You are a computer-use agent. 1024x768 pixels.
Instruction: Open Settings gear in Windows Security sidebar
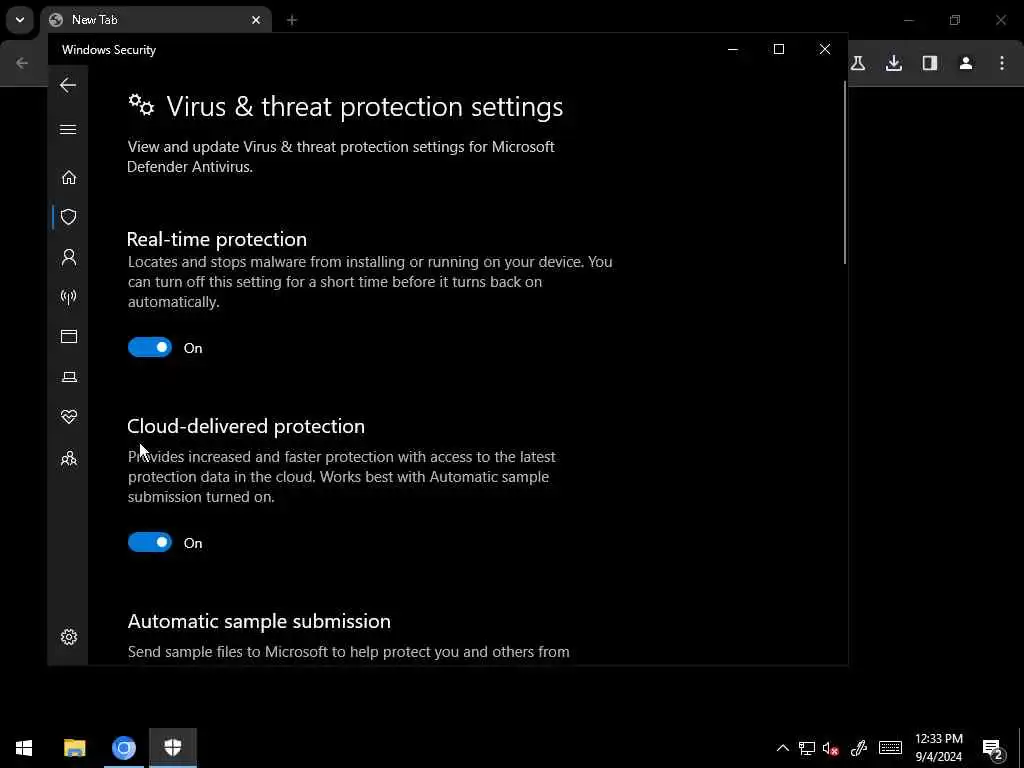(x=69, y=637)
